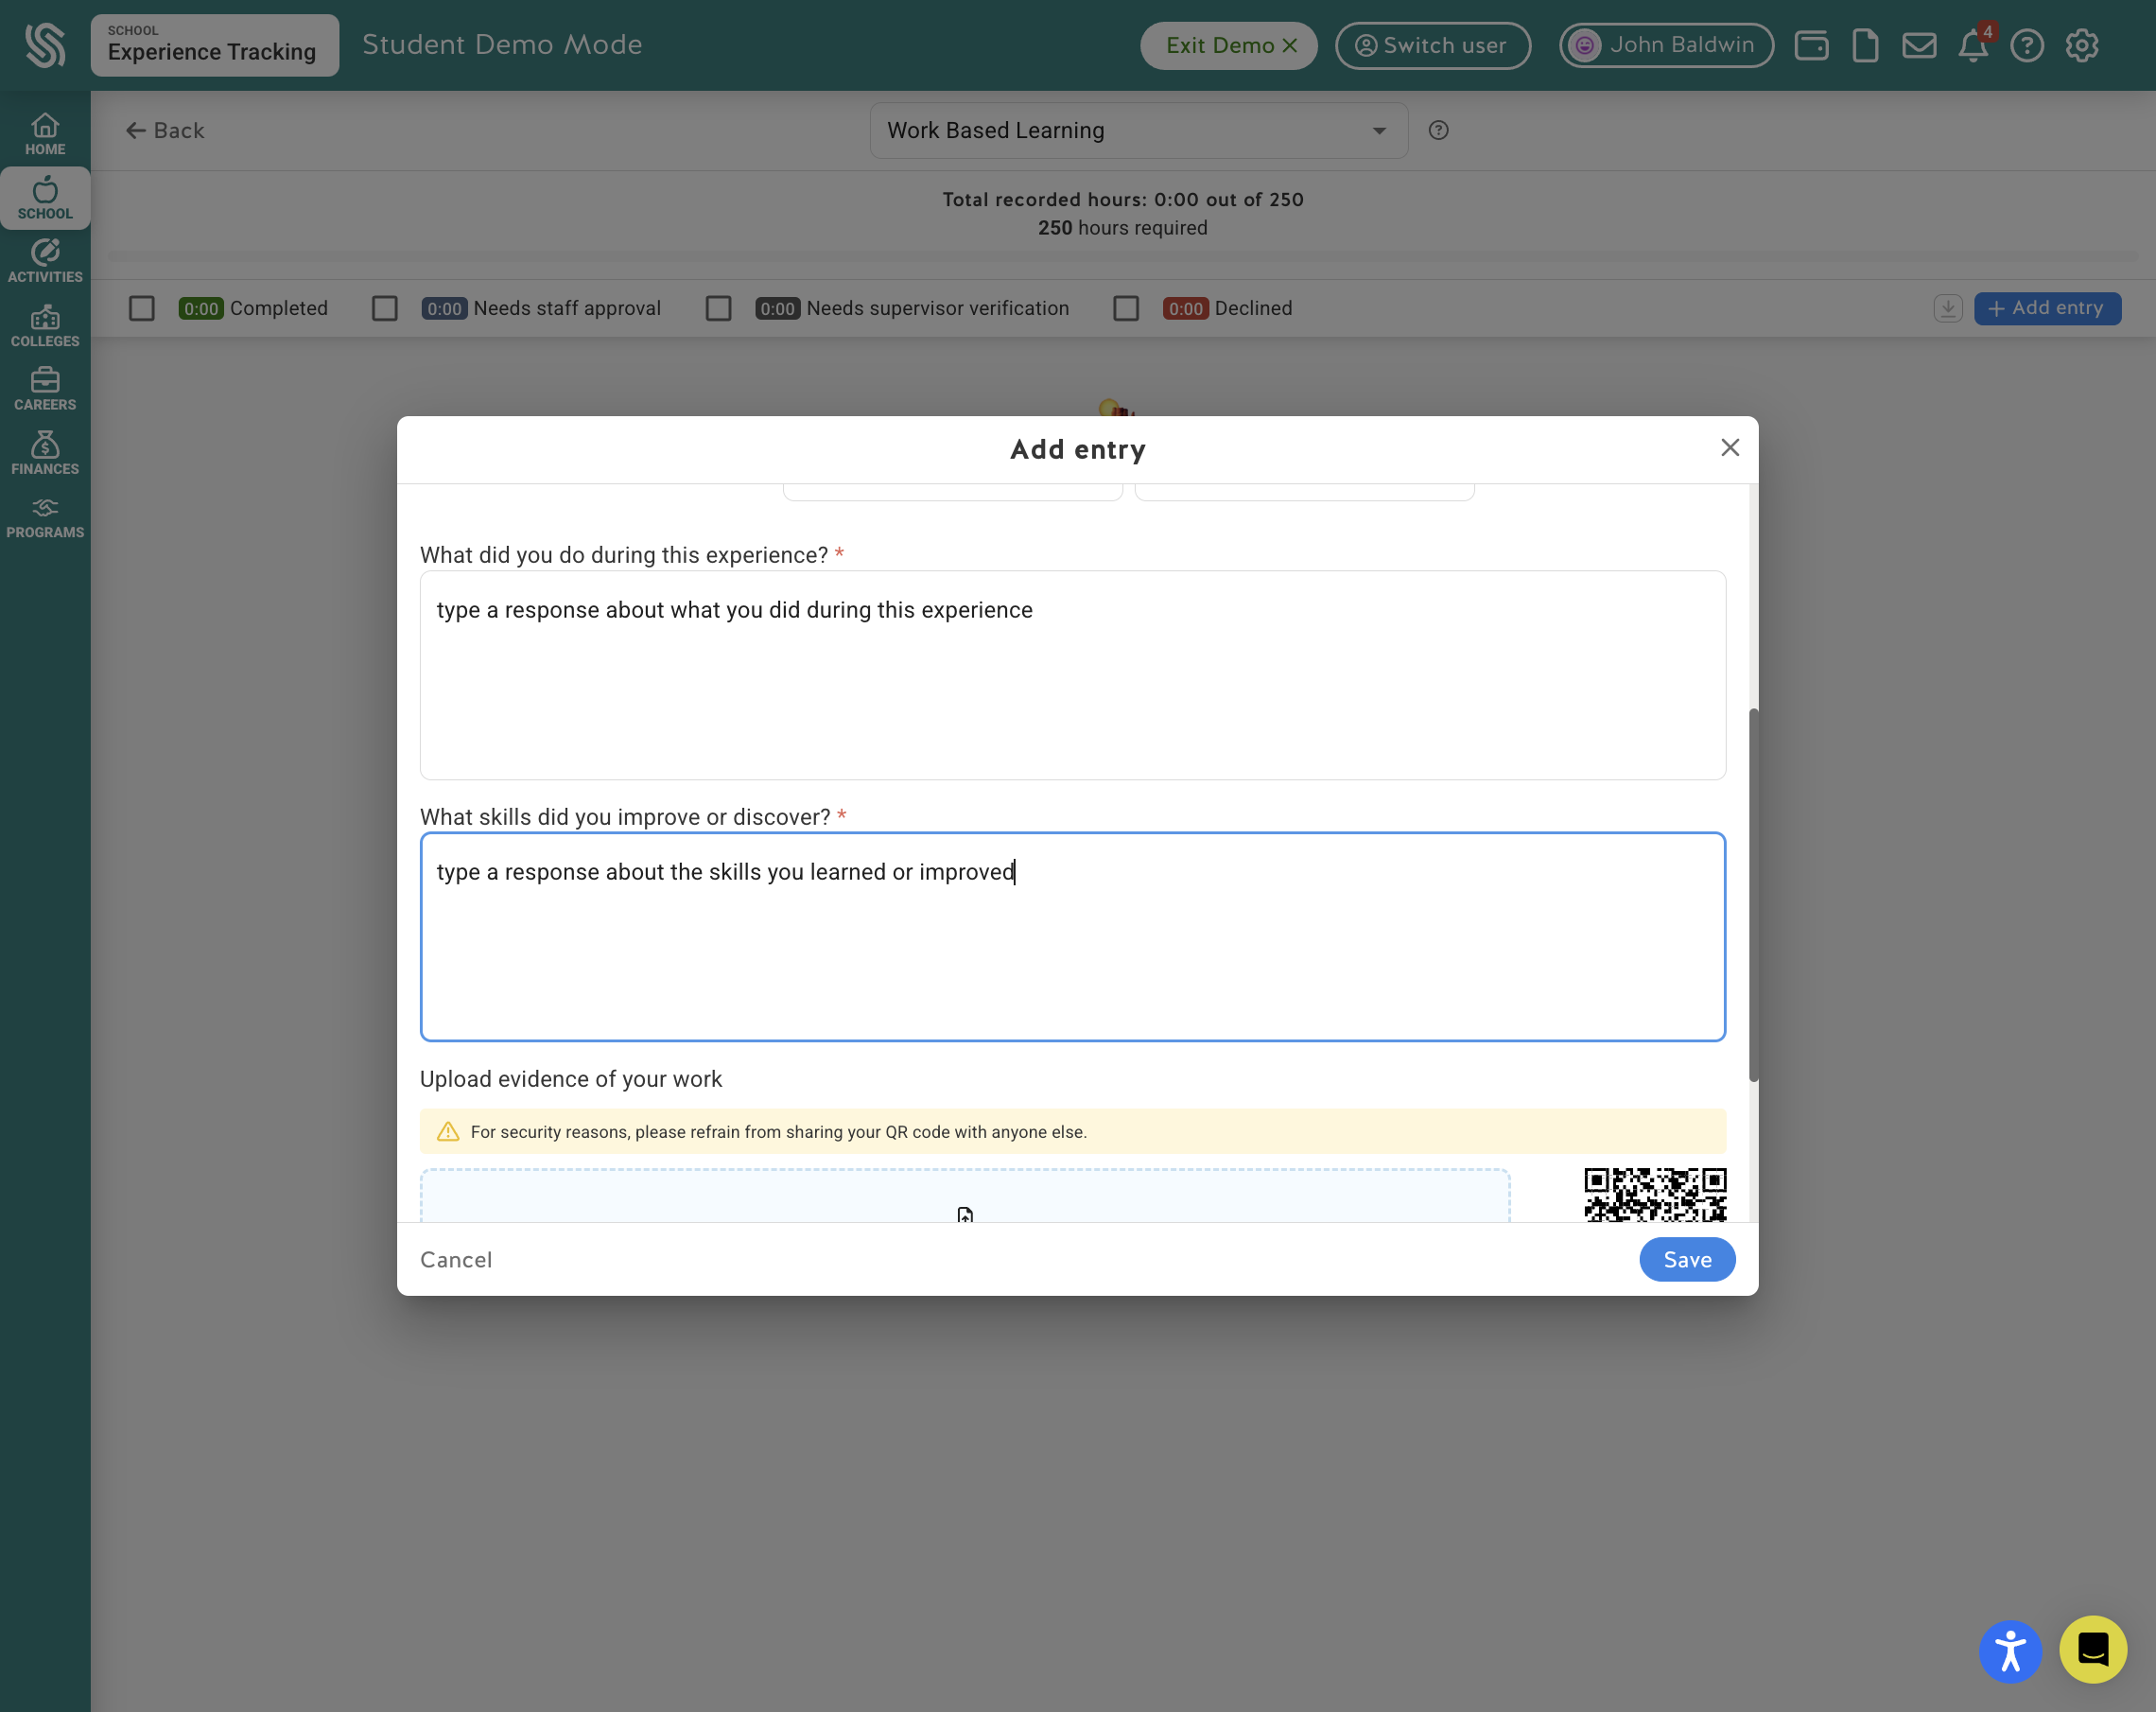
Task: Click Cancel in the Add entry dialog
Action: click(456, 1259)
